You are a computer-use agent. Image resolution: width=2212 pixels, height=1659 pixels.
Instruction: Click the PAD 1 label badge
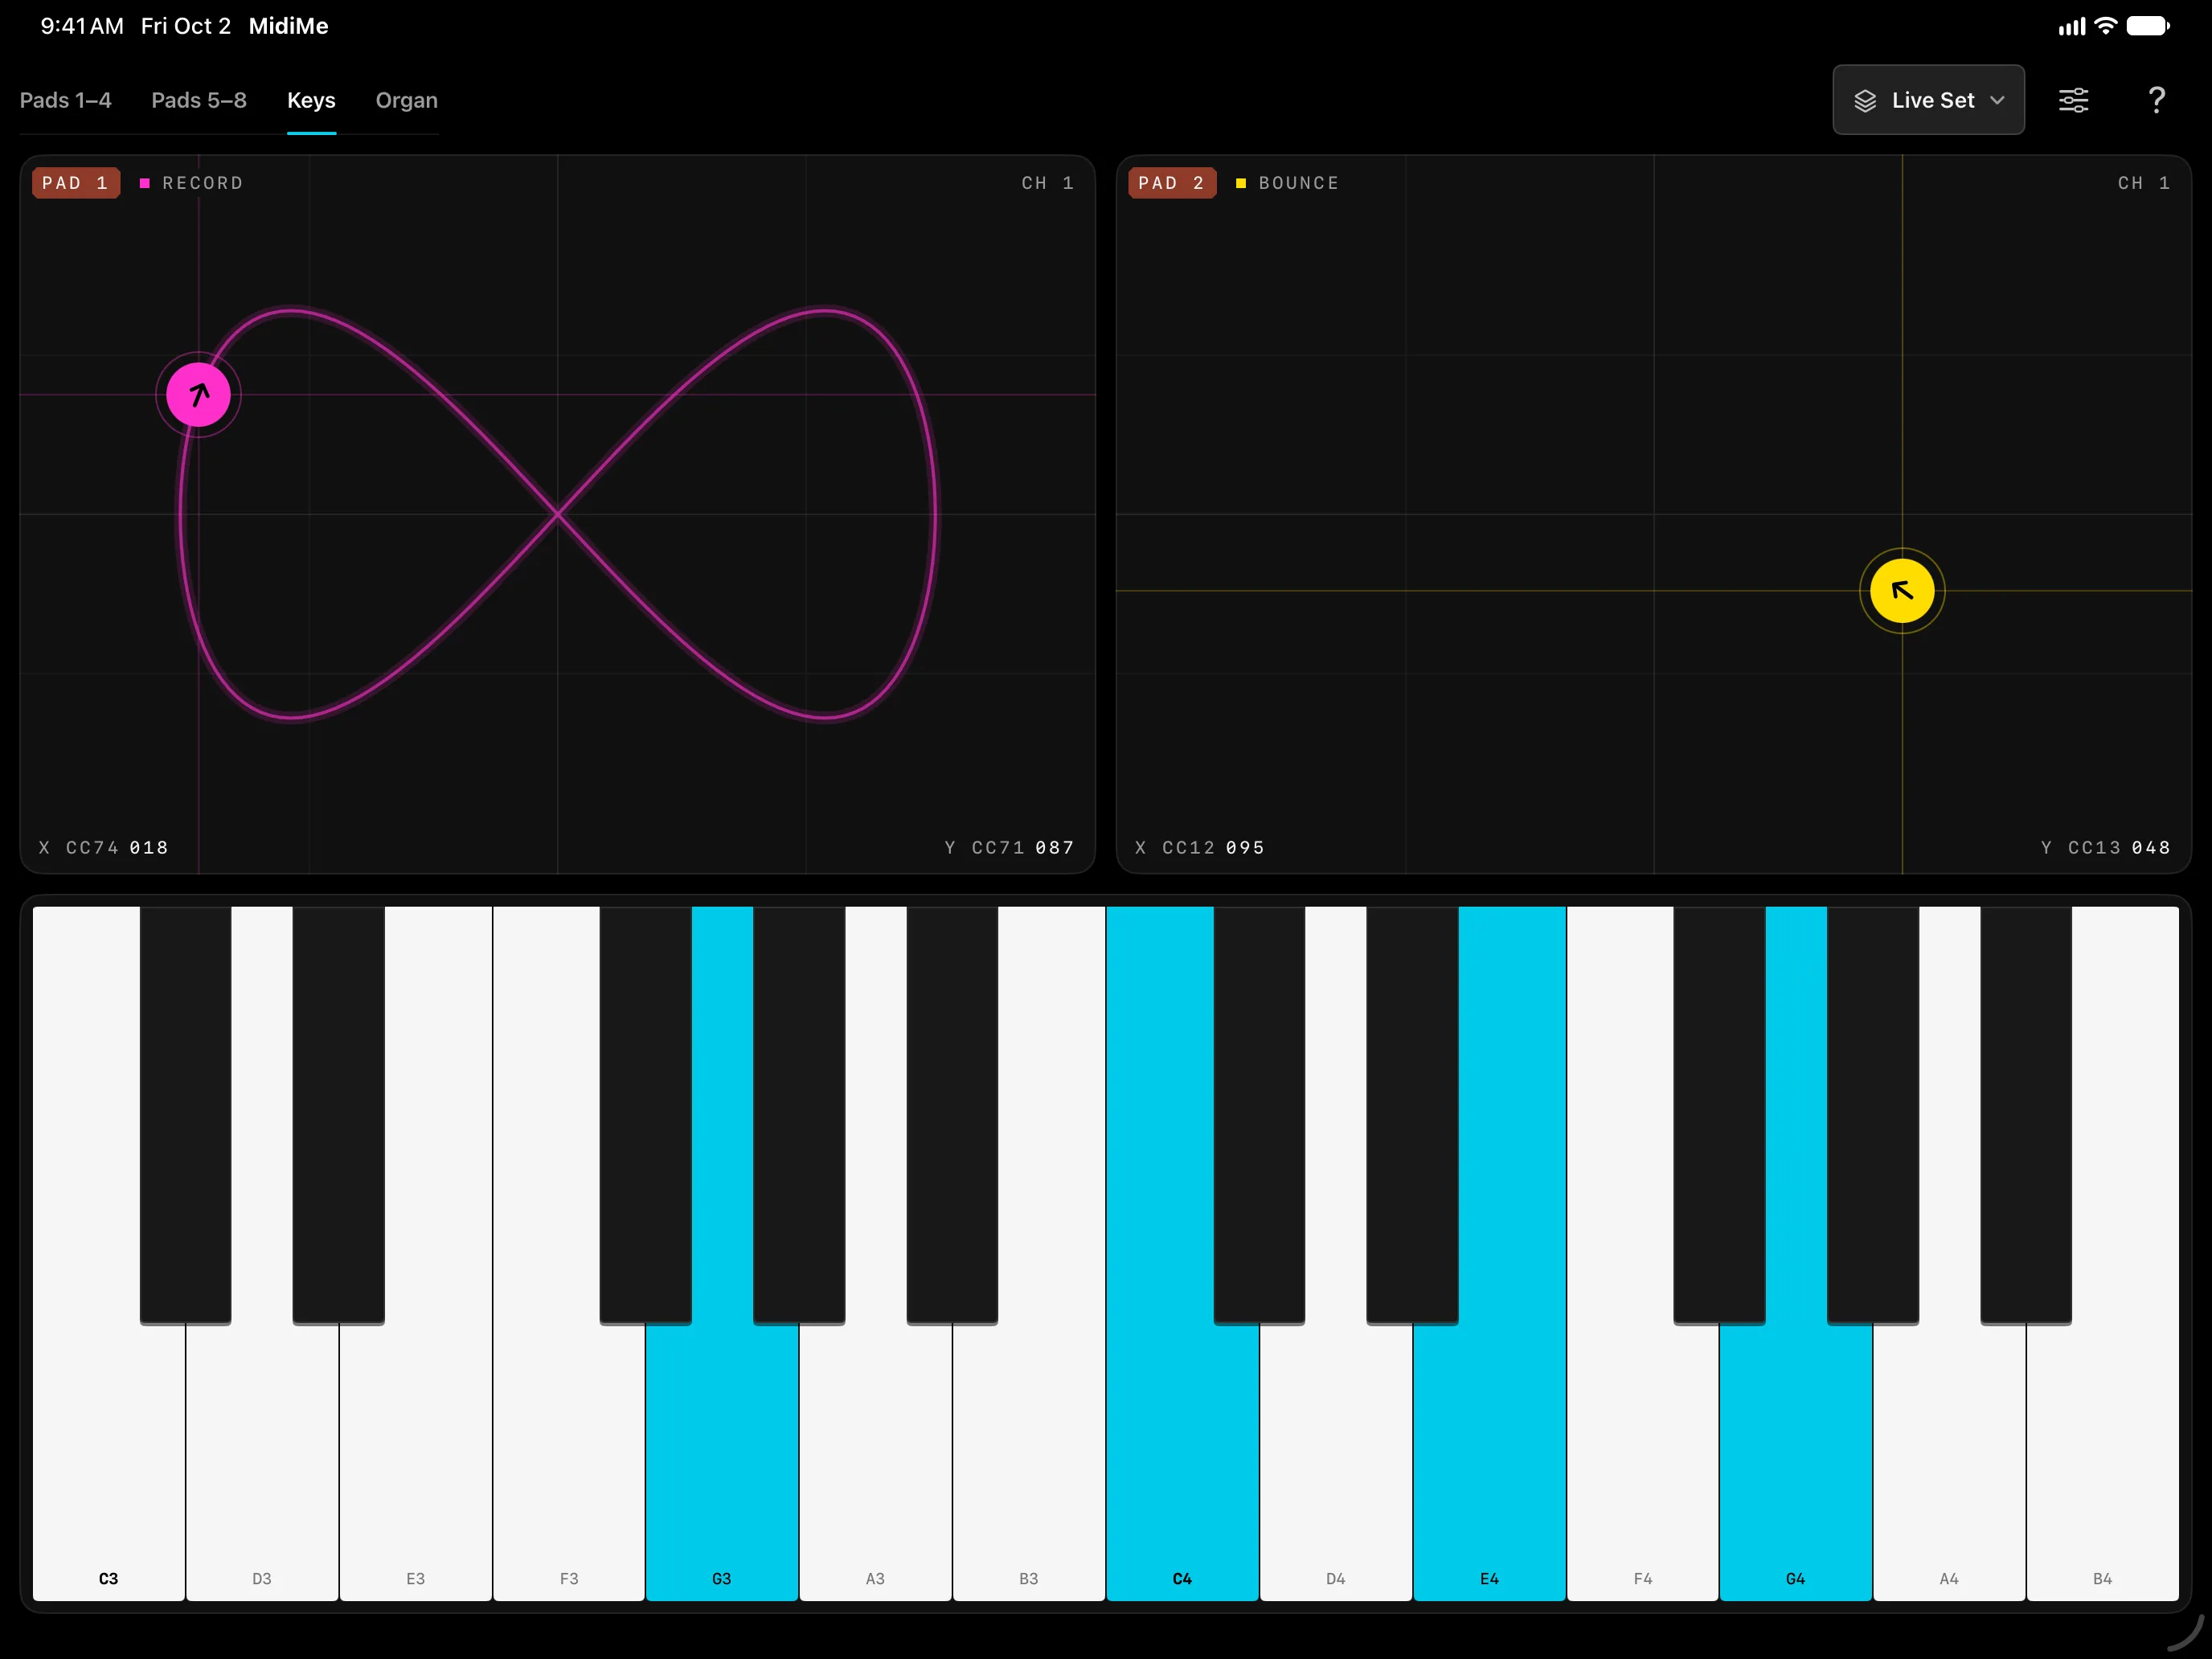(x=76, y=183)
